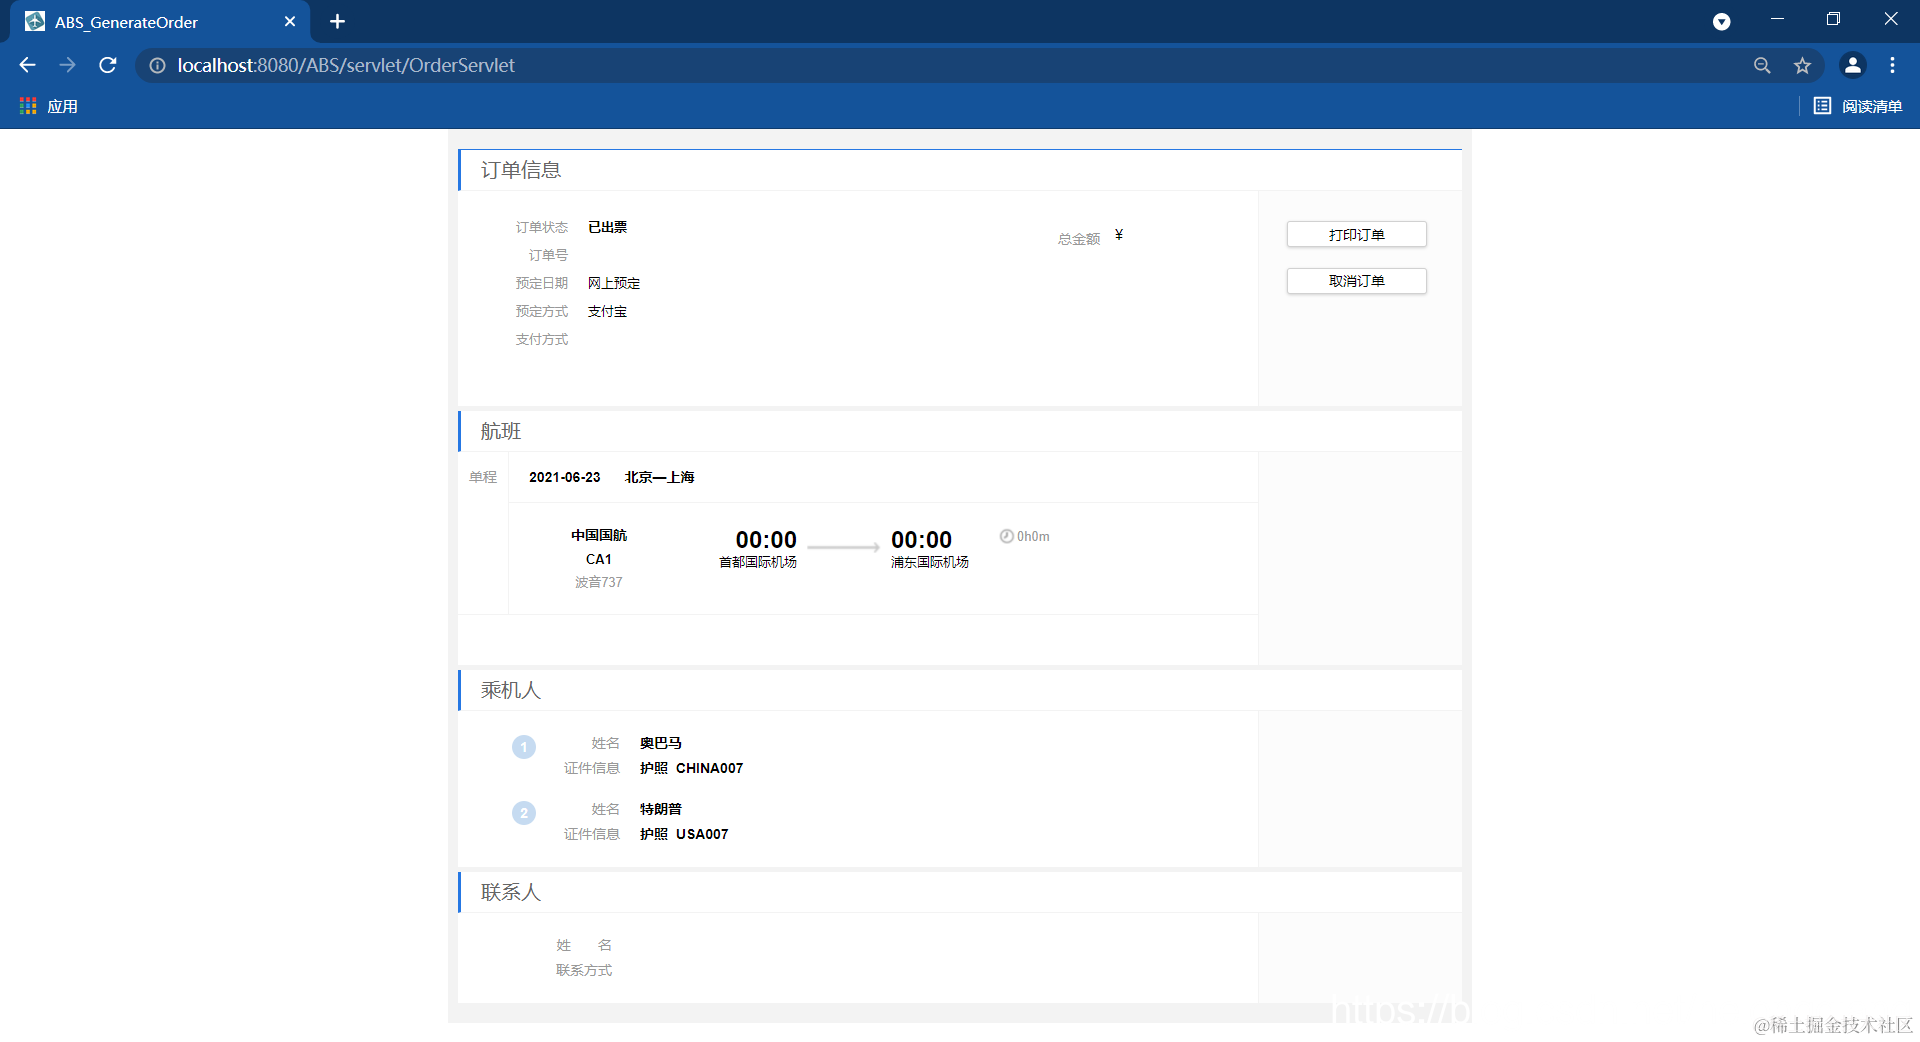Screen dimensions: 1920x1042
Task: Bookmark this page with the star
Action: [x=1802, y=65]
